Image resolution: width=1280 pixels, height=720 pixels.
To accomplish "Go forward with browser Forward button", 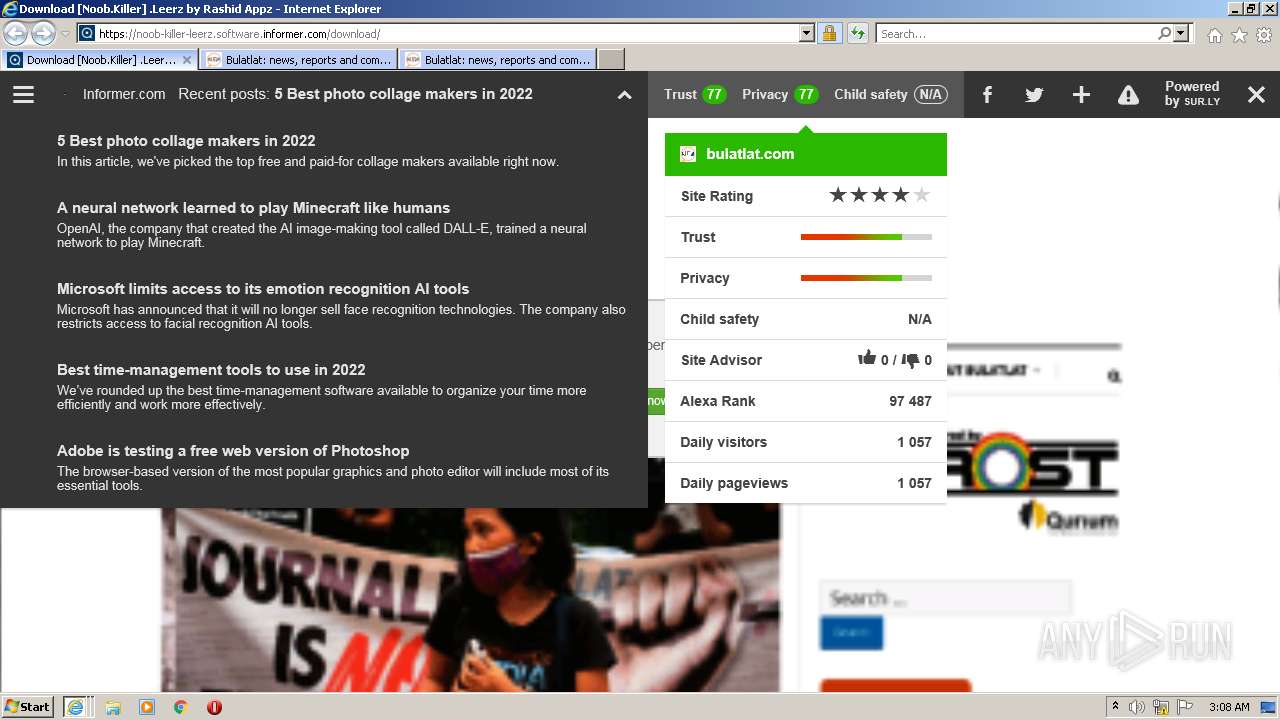I will (43, 33).
